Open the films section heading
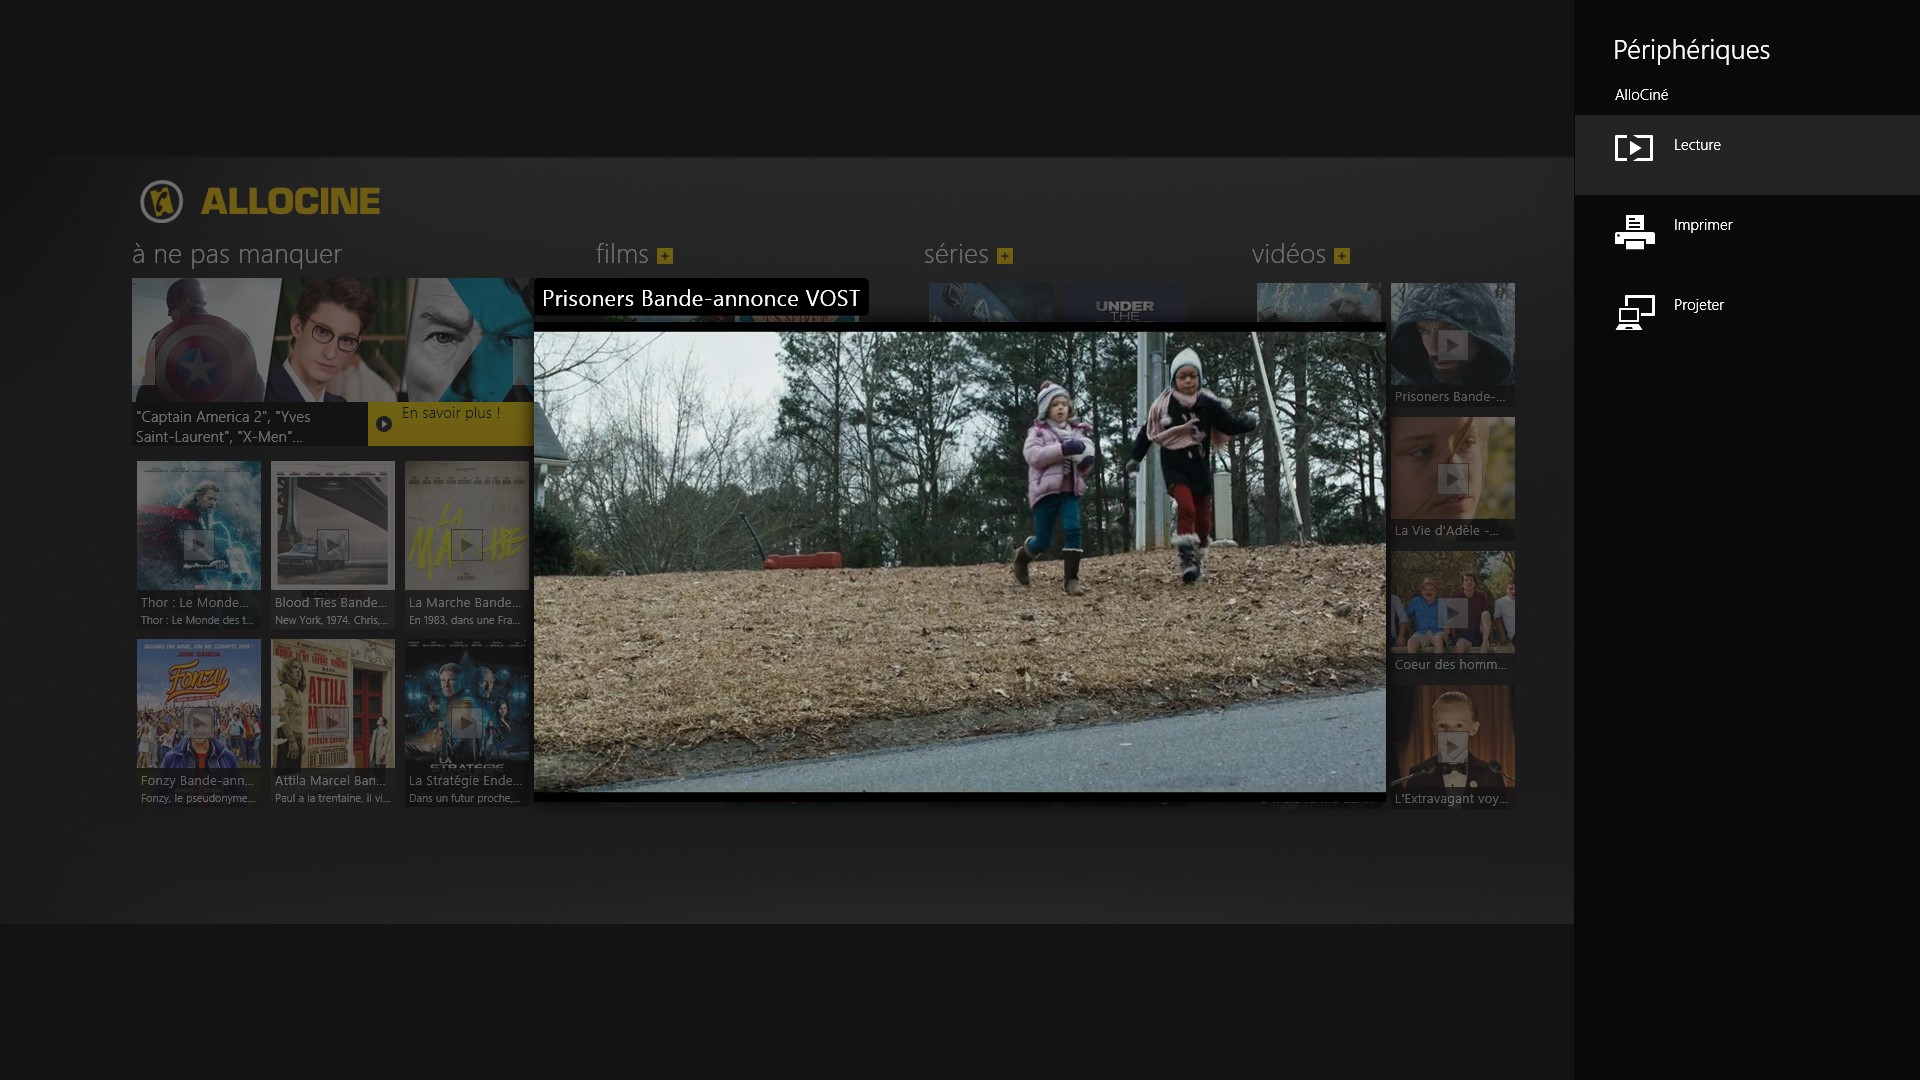This screenshot has height=1080, width=1920. 622,254
